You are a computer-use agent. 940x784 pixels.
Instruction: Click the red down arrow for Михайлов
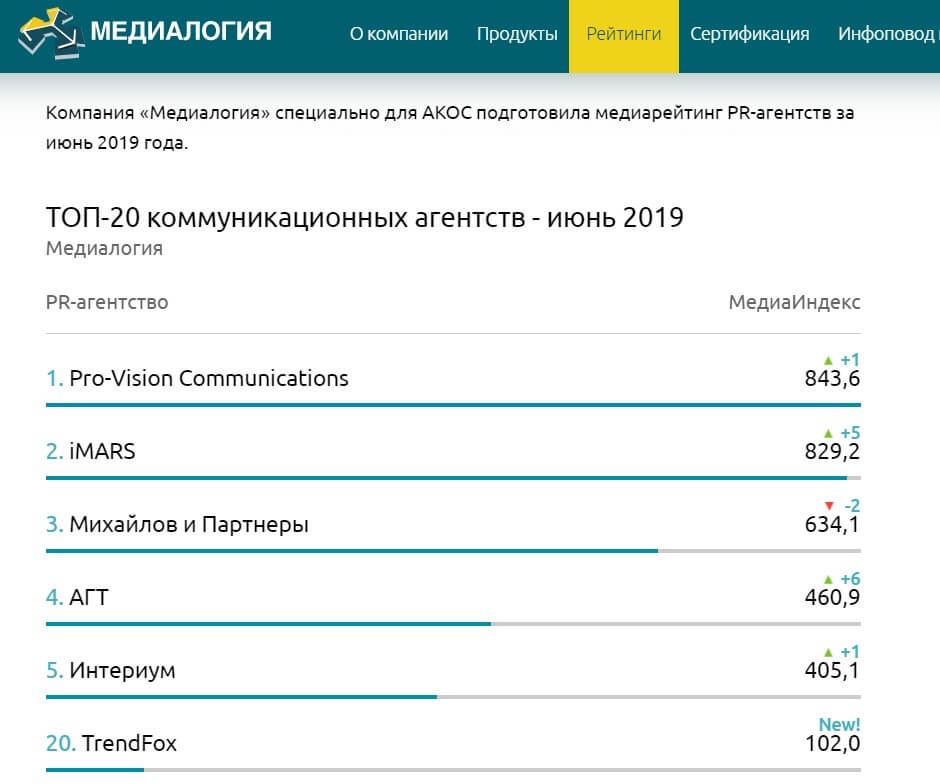829,506
